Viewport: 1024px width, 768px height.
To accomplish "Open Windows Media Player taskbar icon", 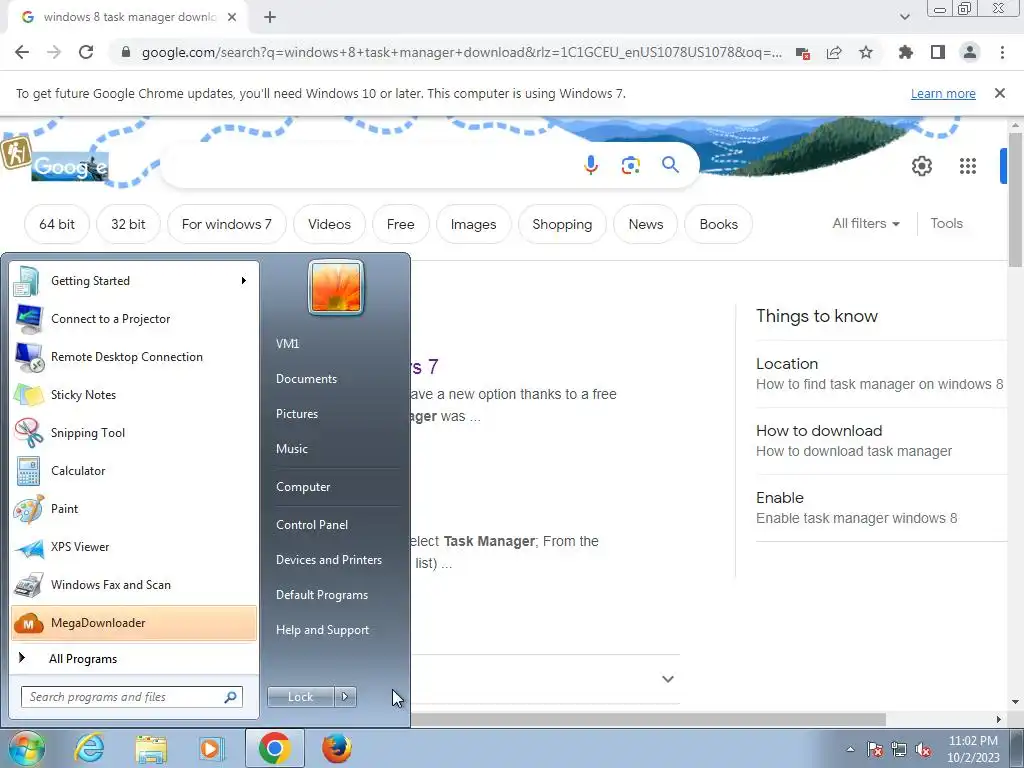I will coord(212,749).
